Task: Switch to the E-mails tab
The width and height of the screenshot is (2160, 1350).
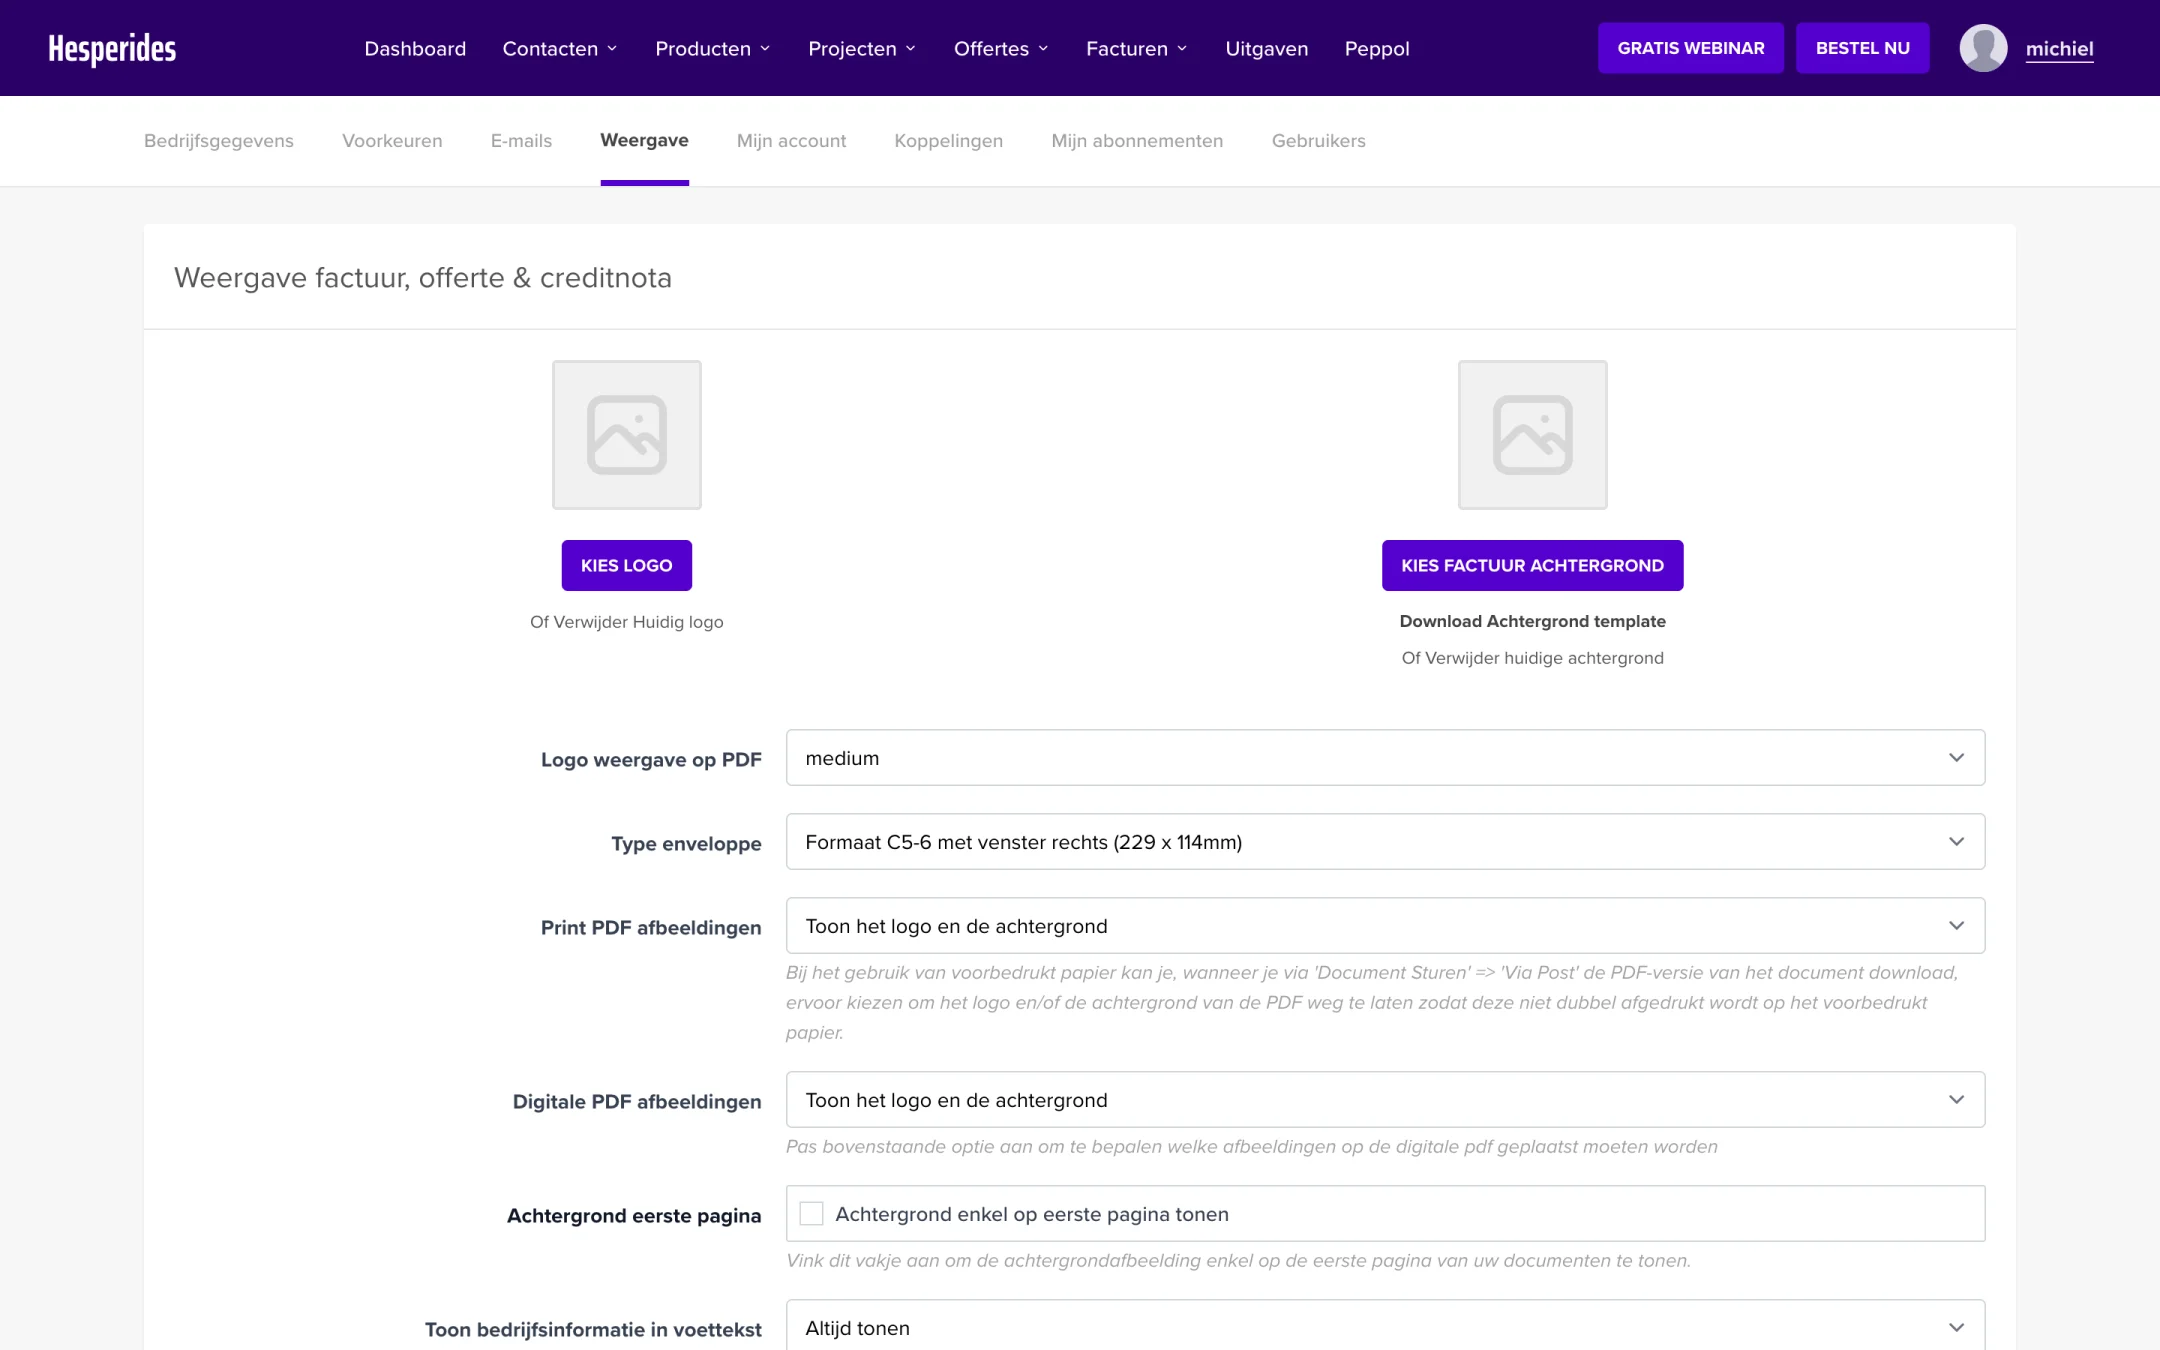Action: [521, 141]
